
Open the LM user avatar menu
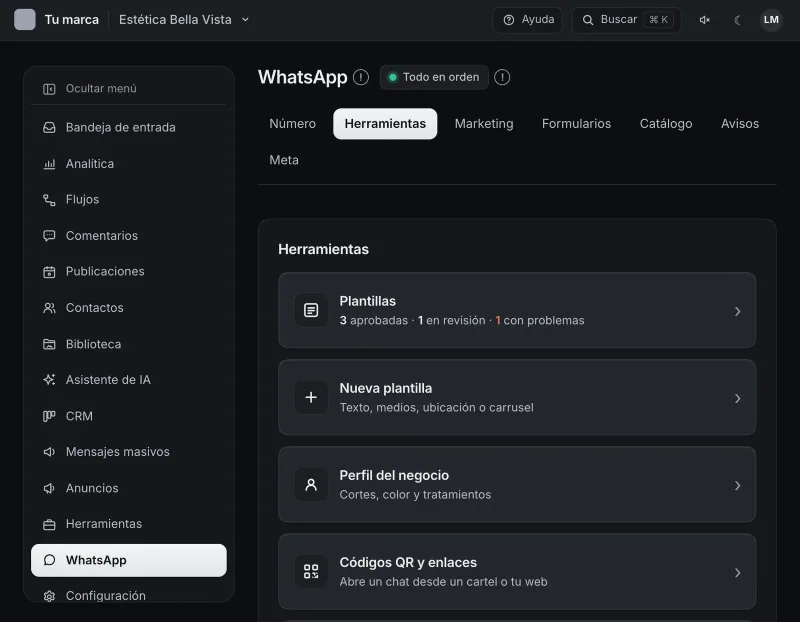click(x=771, y=20)
